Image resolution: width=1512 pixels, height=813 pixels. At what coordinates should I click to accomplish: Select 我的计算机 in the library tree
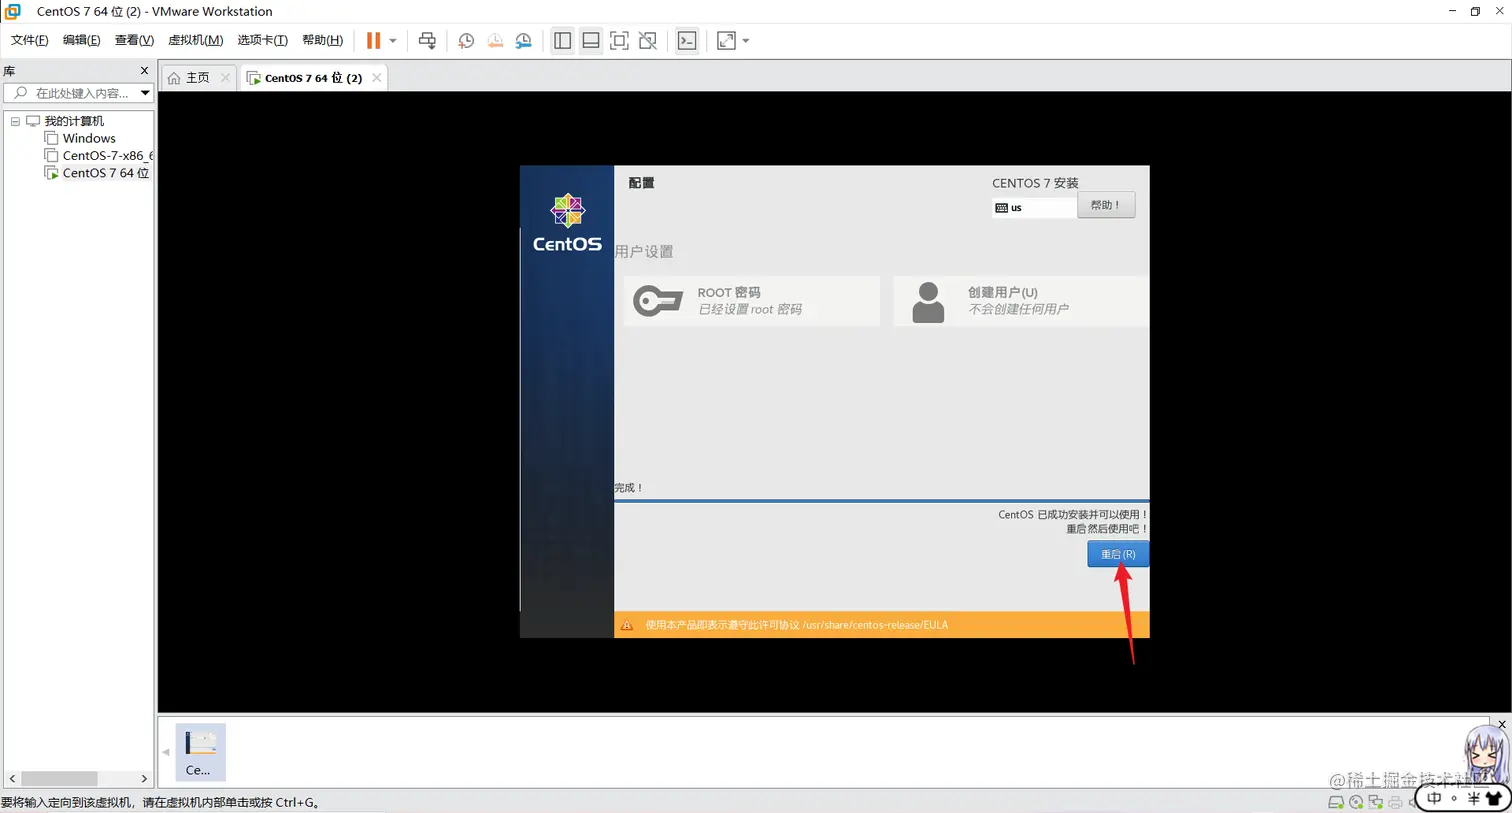(73, 121)
